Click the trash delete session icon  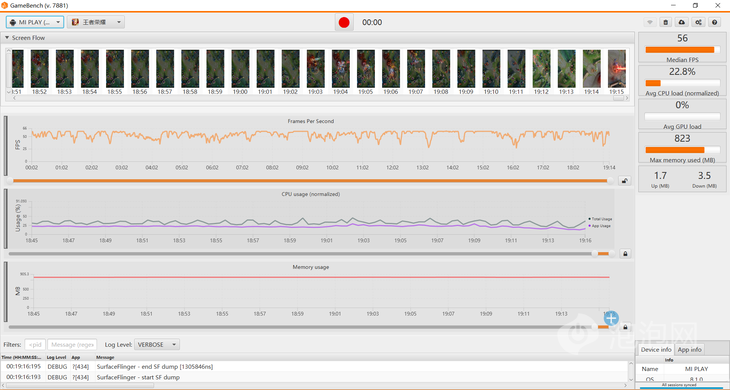(x=666, y=22)
